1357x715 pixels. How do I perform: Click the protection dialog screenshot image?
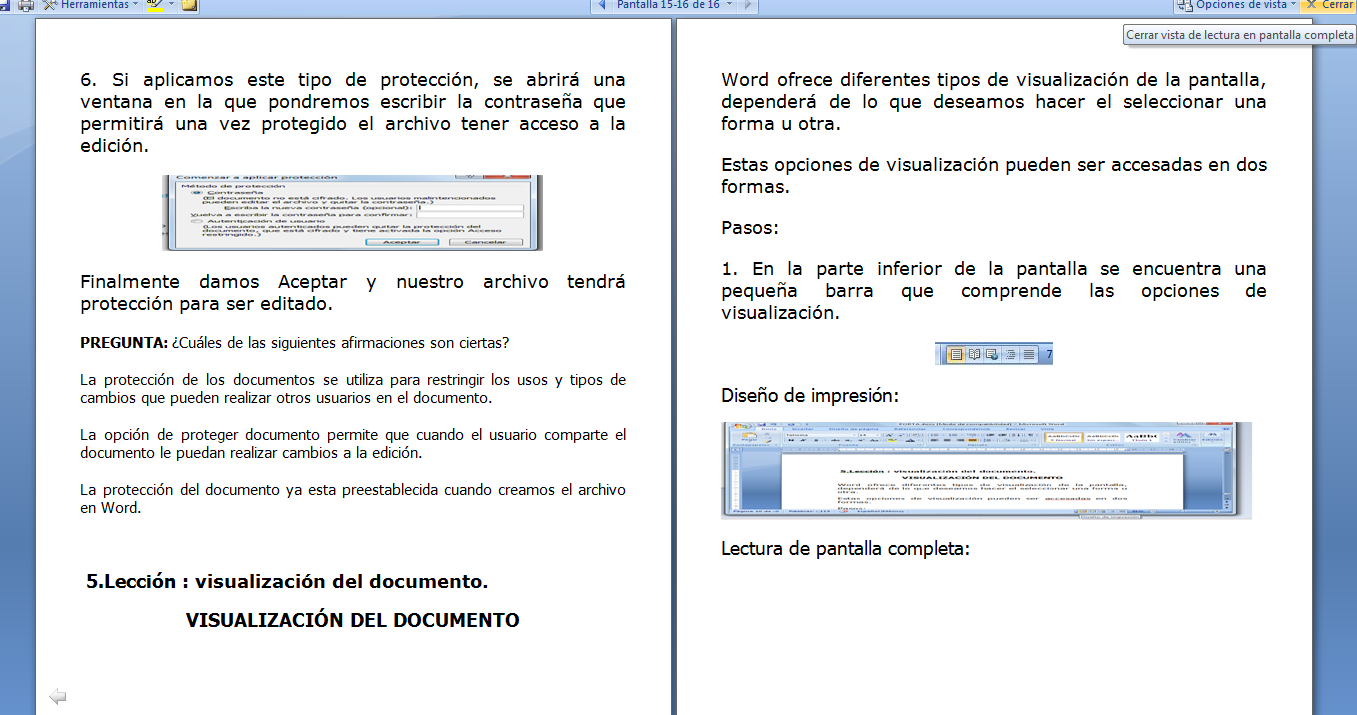click(x=352, y=212)
